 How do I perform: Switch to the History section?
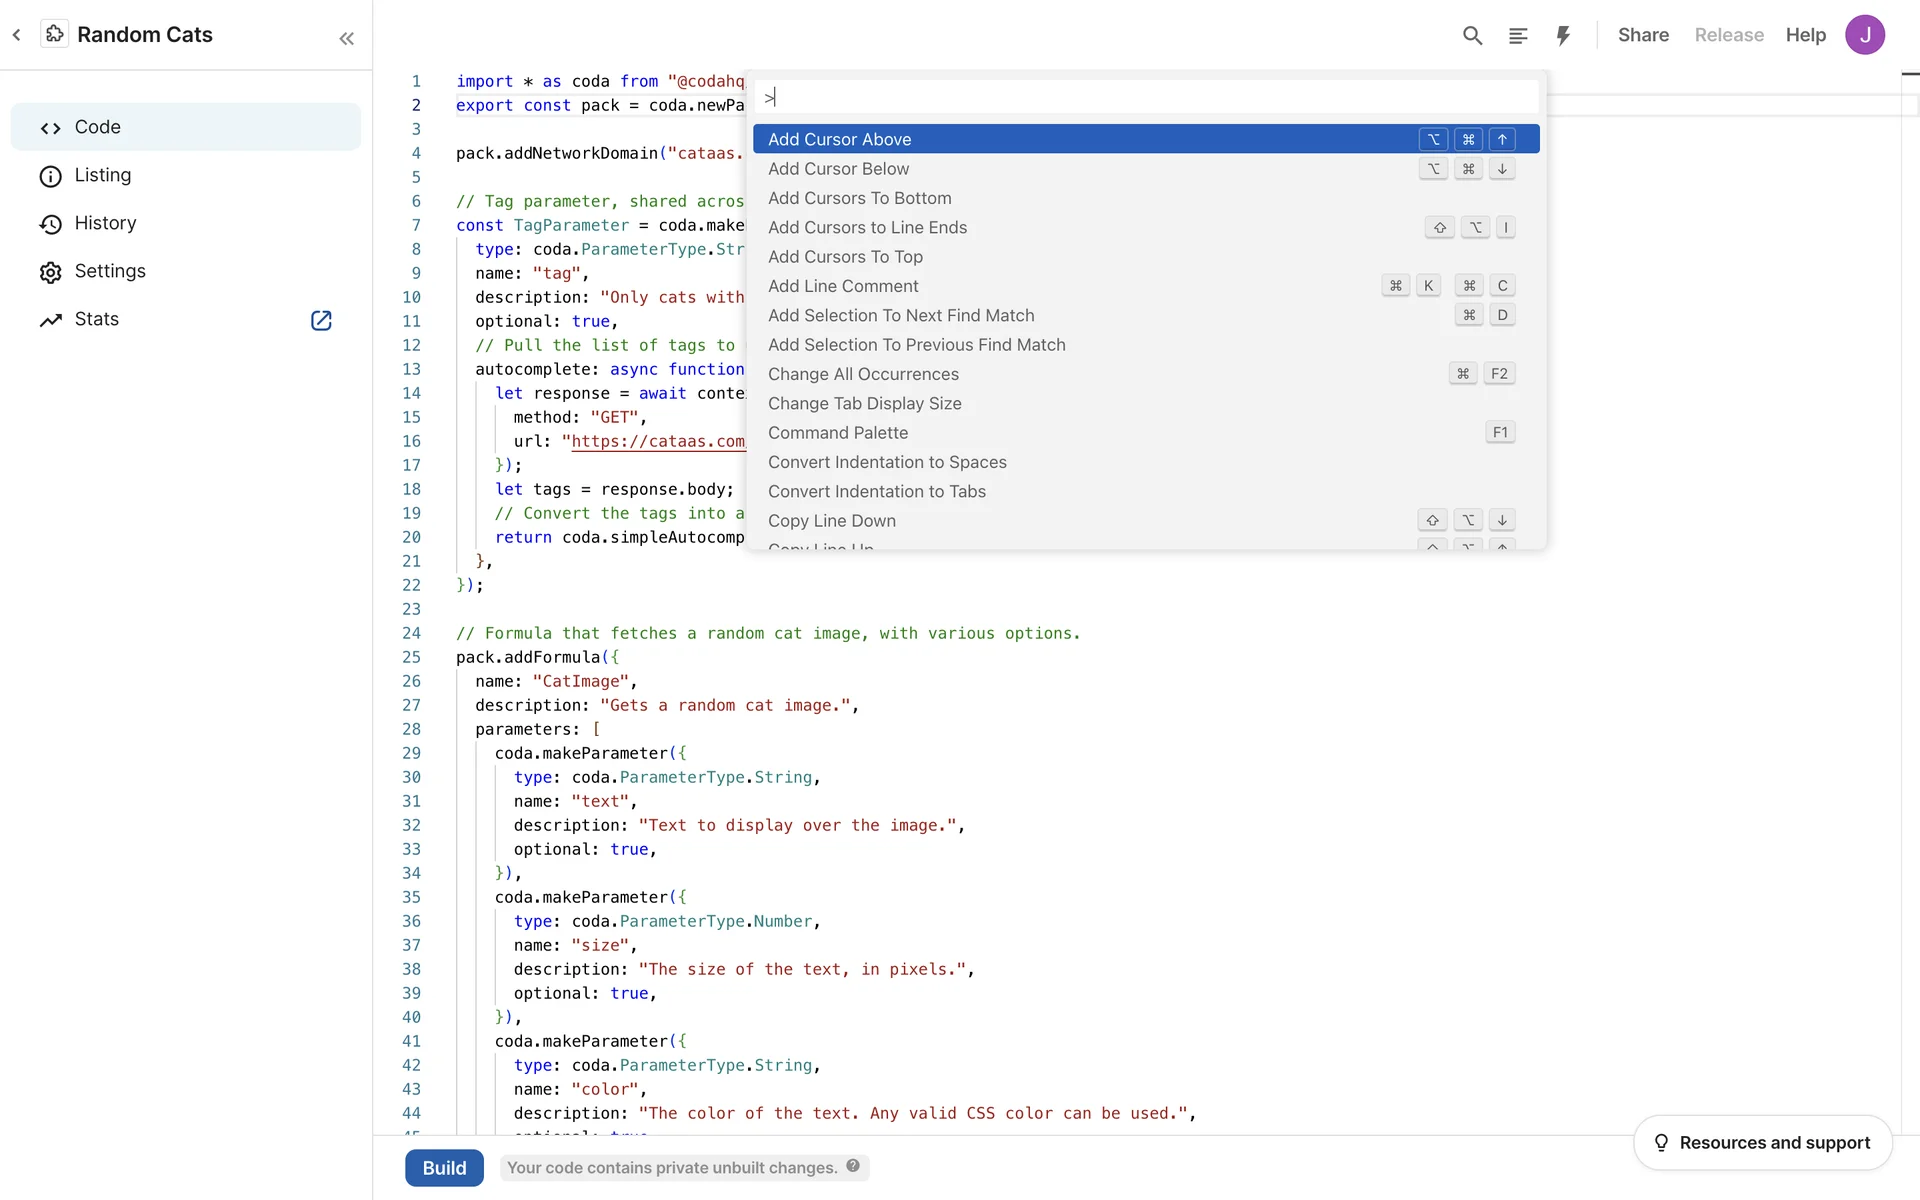click(x=105, y=223)
